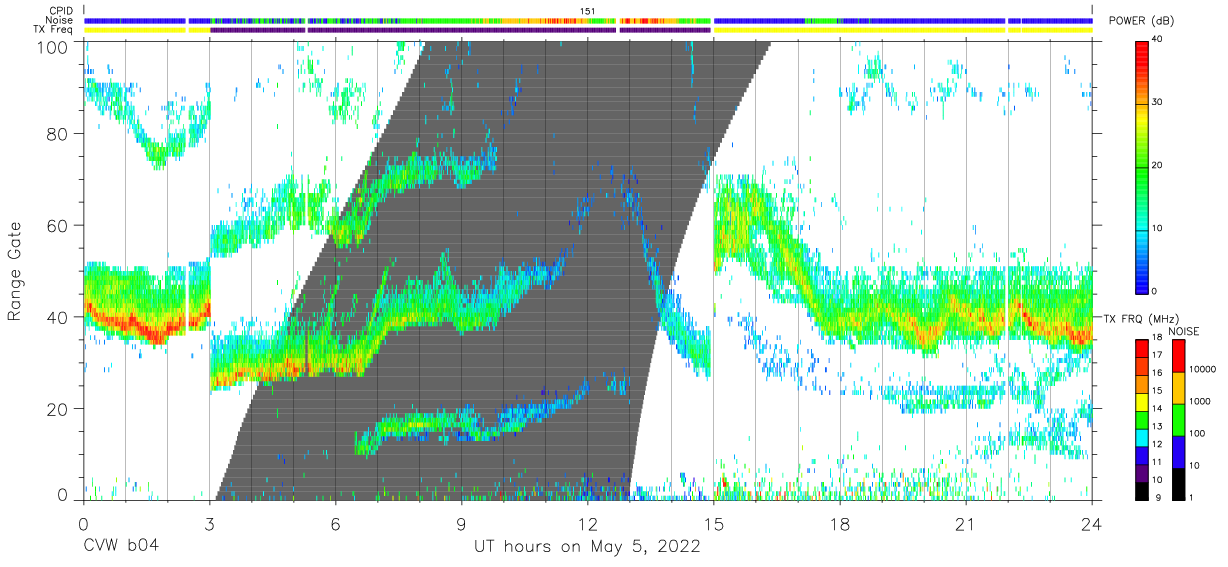Click the 3 hour tick on time axis

click(209, 524)
